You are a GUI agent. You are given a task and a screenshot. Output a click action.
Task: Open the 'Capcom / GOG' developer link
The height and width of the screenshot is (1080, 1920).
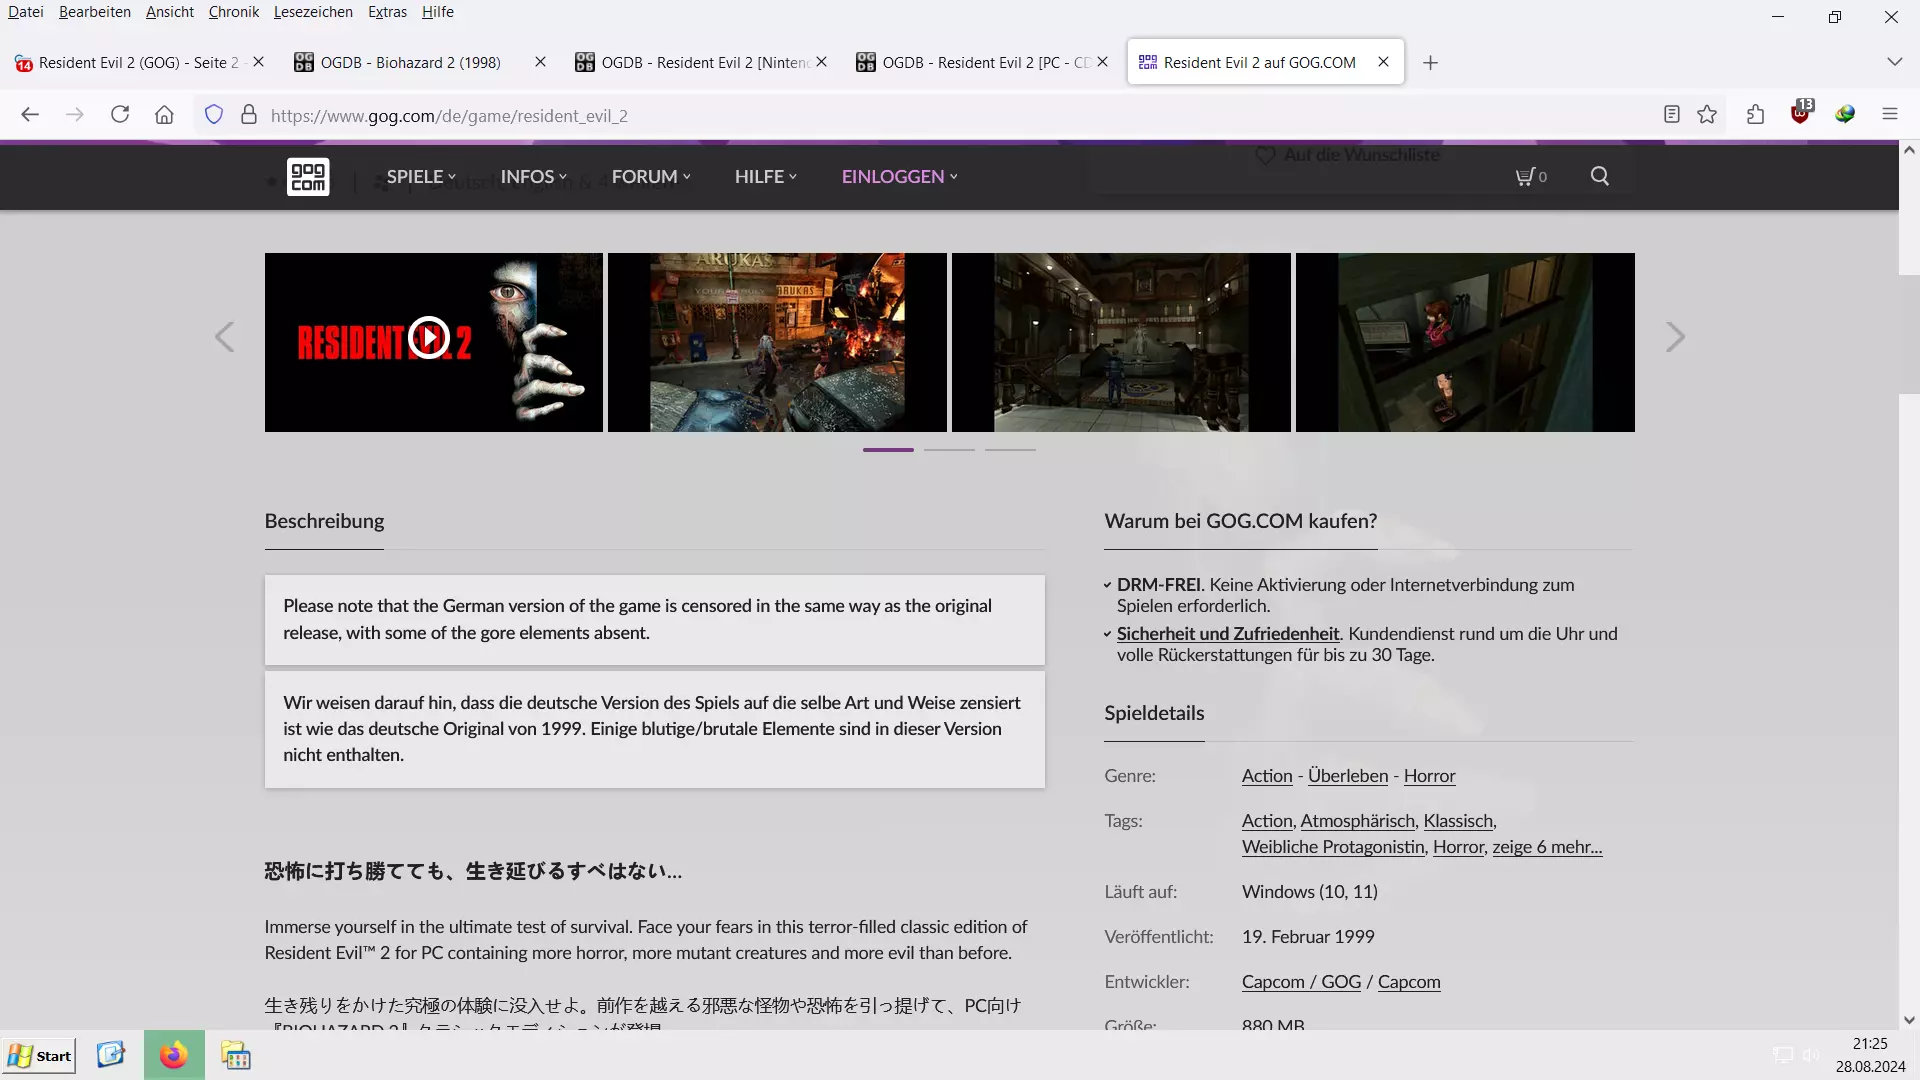point(1301,982)
